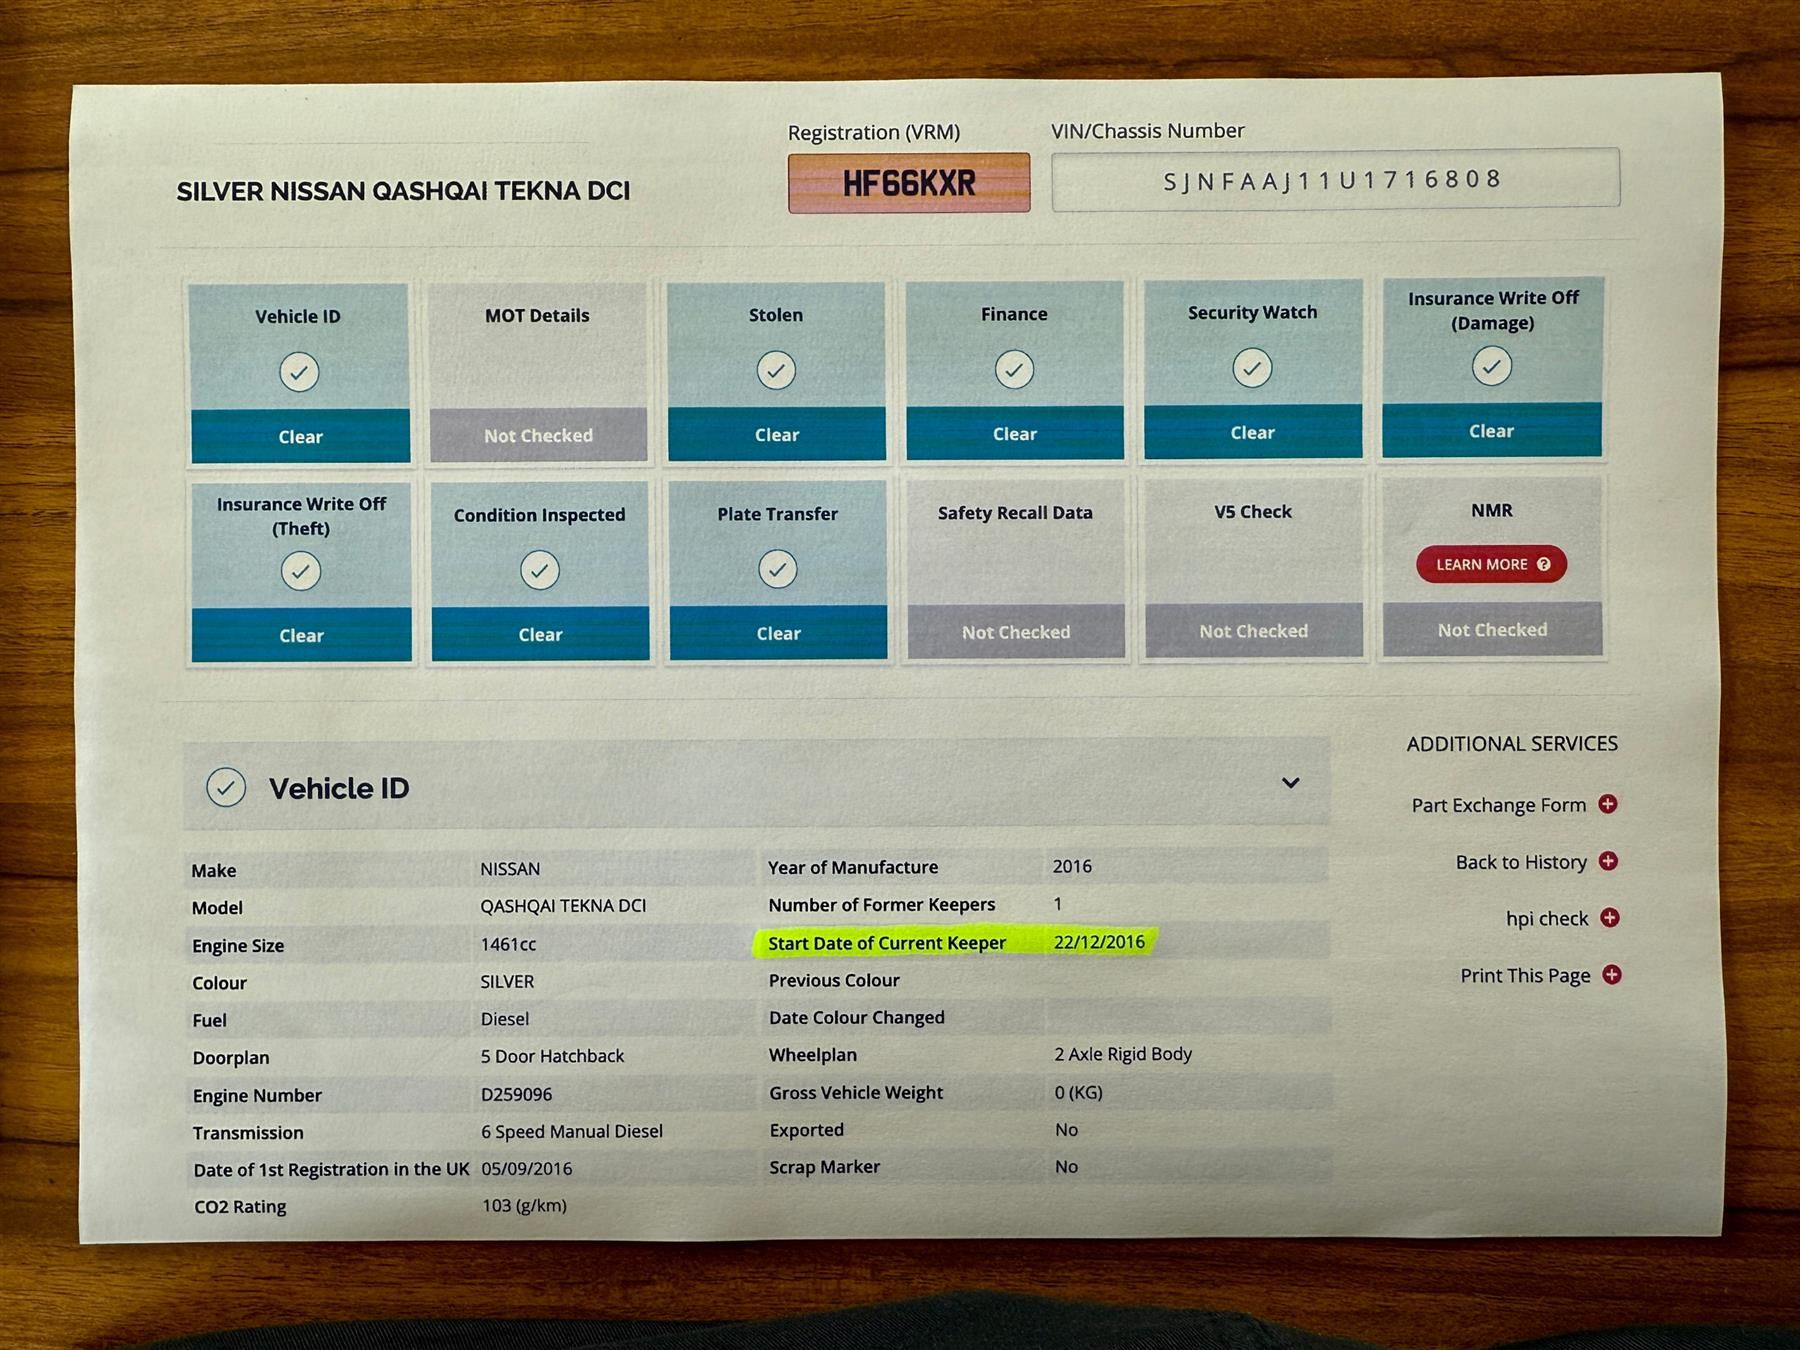The height and width of the screenshot is (1350, 1800).
Task: Click the Clear bar under Stolen tile
Action: [x=777, y=434]
